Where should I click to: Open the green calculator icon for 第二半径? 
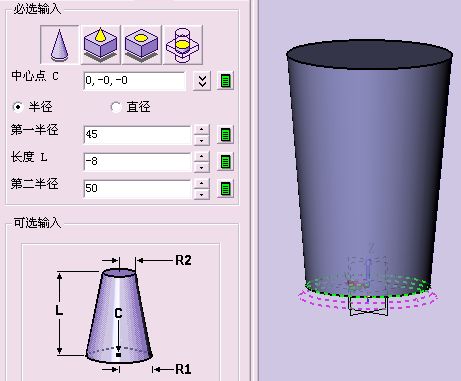[226, 189]
